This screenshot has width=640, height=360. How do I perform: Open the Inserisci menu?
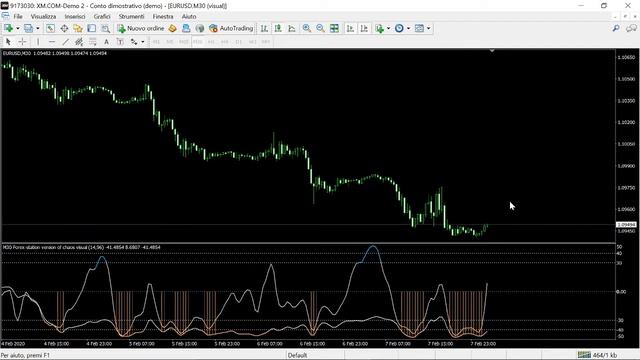tap(75, 16)
